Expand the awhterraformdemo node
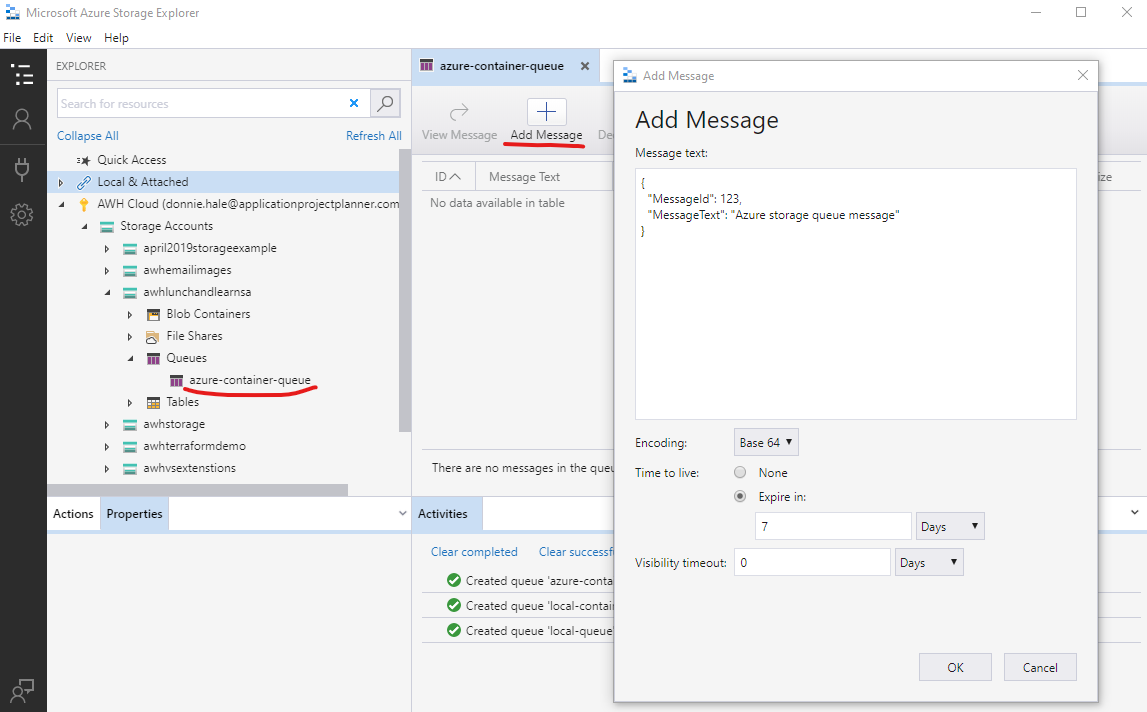The width and height of the screenshot is (1147, 712). click(107, 446)
